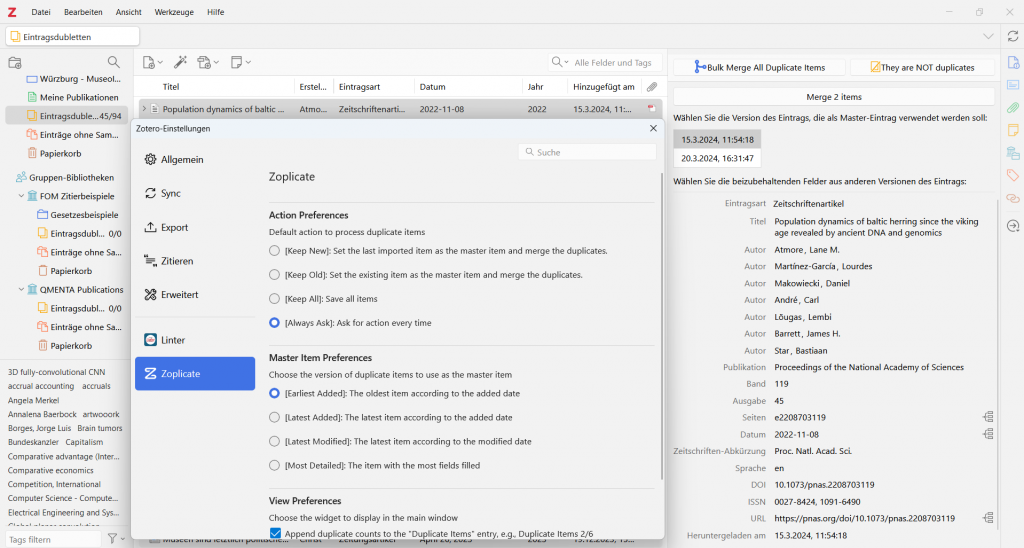Select Latest Added master item option

274,417
